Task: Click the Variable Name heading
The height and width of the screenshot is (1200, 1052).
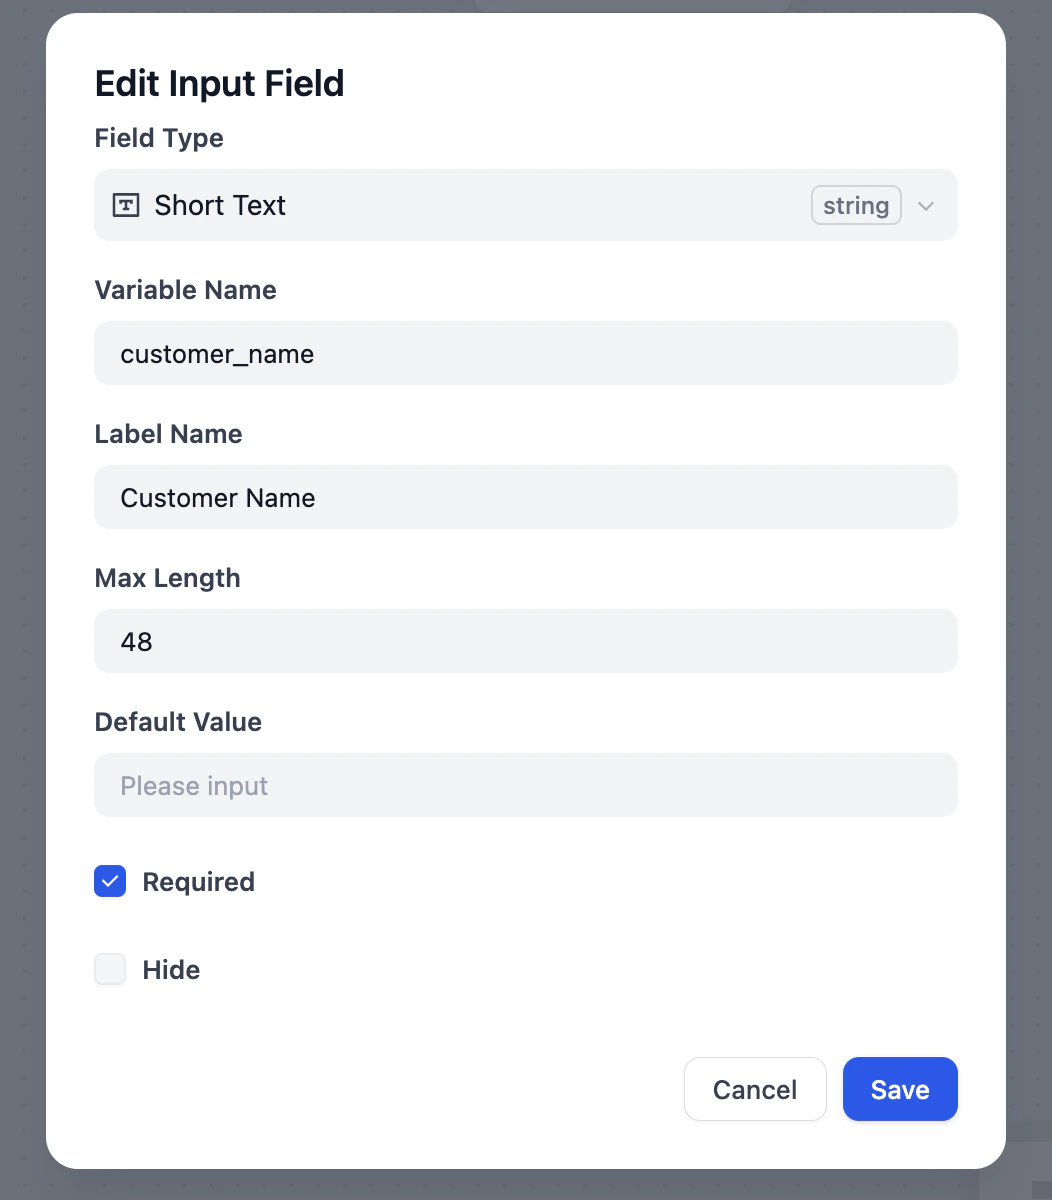Action: click(x=185, y=290)
